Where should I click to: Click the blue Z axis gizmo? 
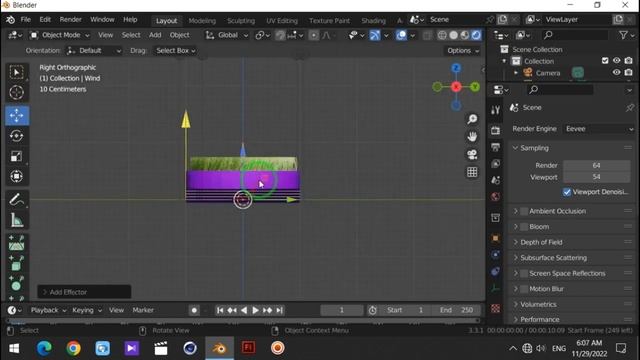(456, 68)
